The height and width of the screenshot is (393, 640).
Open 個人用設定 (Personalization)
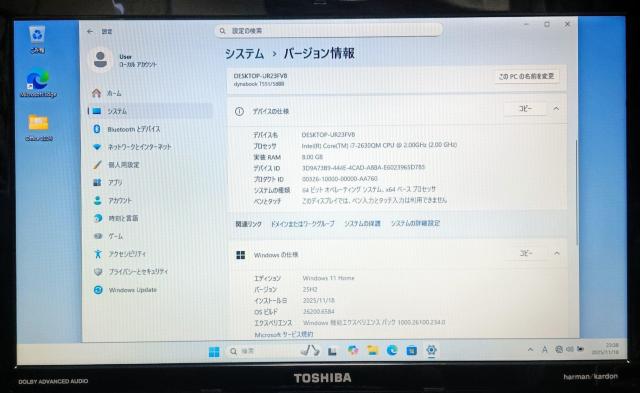tap(149, 165)
